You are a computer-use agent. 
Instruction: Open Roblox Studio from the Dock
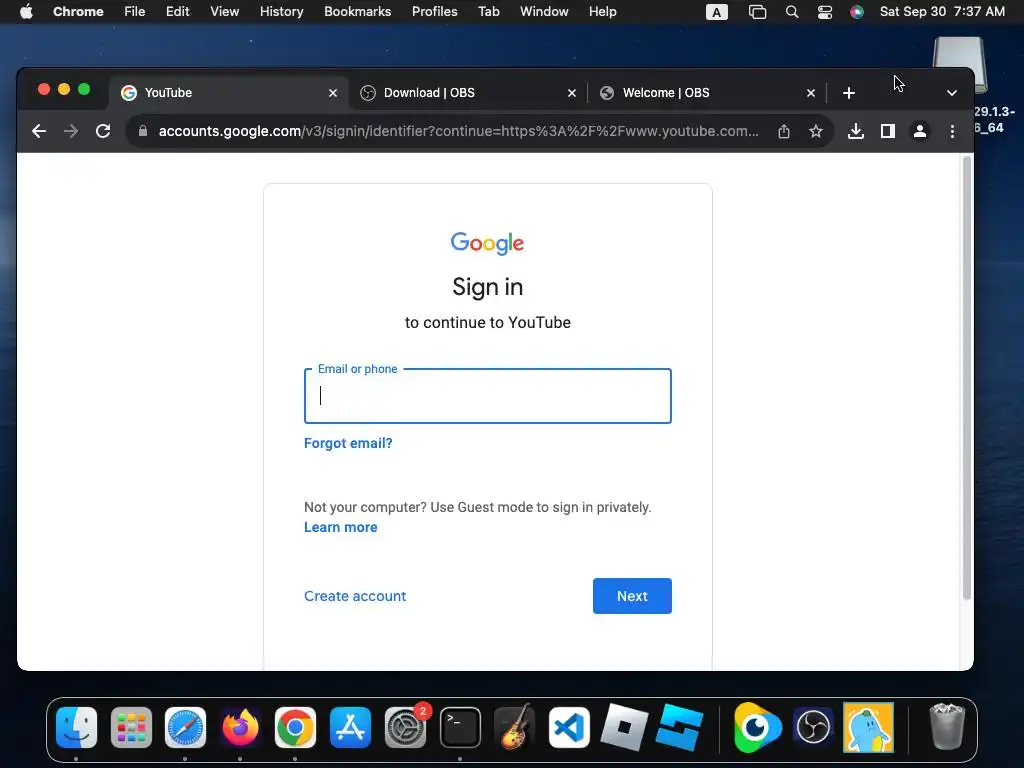(x=679, y=727)
